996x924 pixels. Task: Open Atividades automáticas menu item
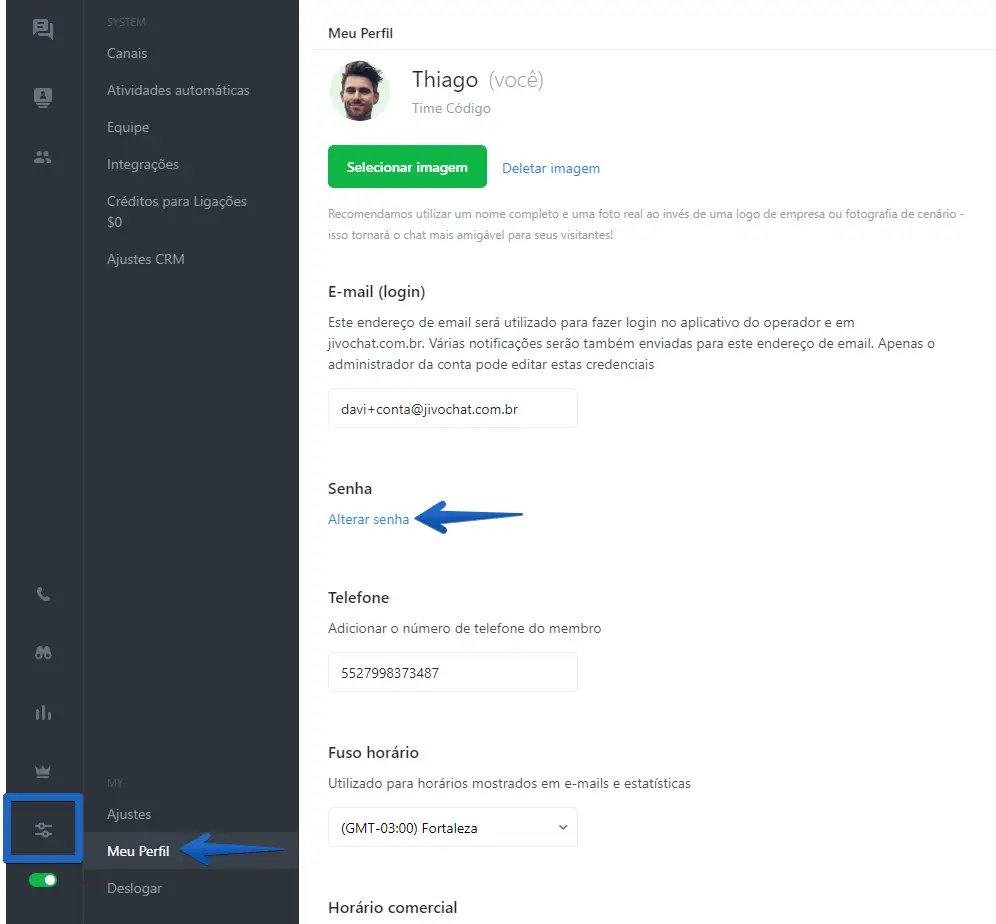tap(178, 90)
